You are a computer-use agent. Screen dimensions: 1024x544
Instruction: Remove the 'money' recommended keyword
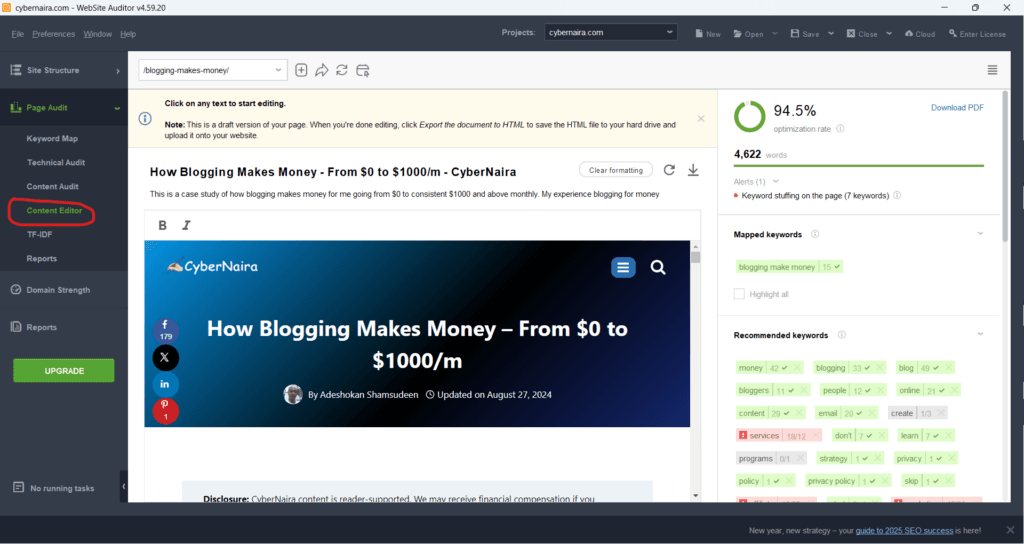tap(799, 368)
